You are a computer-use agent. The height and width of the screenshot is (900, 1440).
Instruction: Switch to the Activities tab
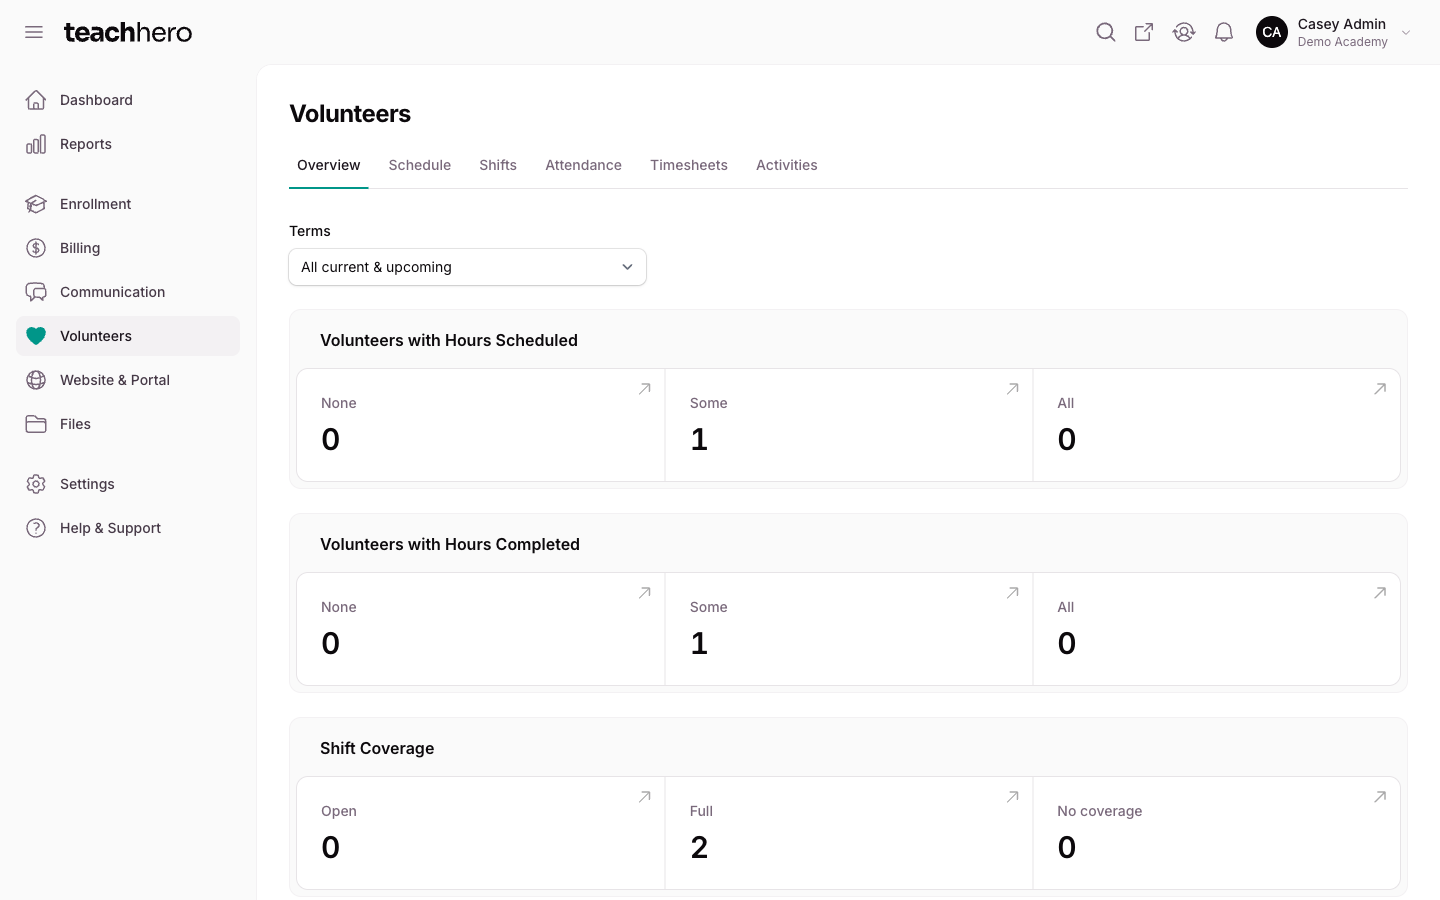(787, 165)
